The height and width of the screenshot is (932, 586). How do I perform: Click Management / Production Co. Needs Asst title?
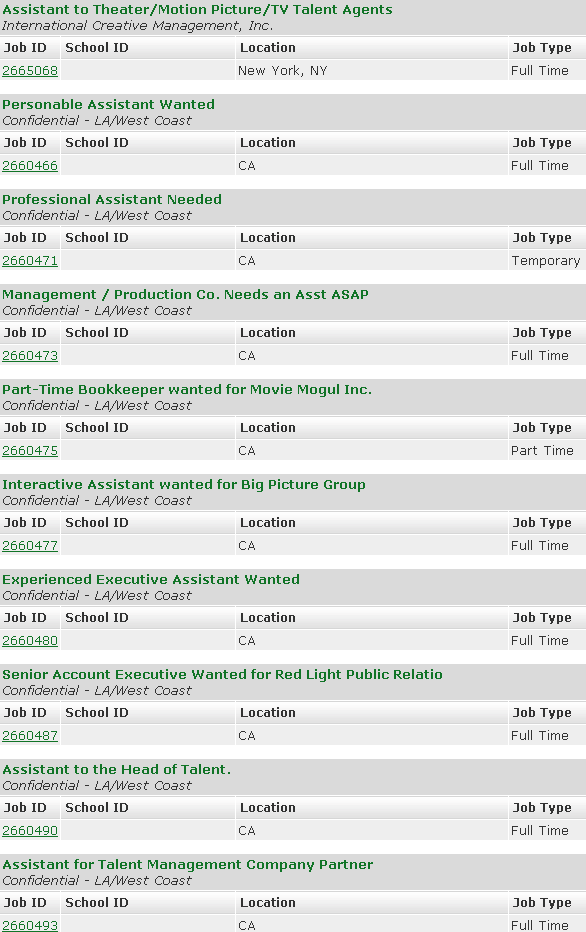tap(185, 295)
